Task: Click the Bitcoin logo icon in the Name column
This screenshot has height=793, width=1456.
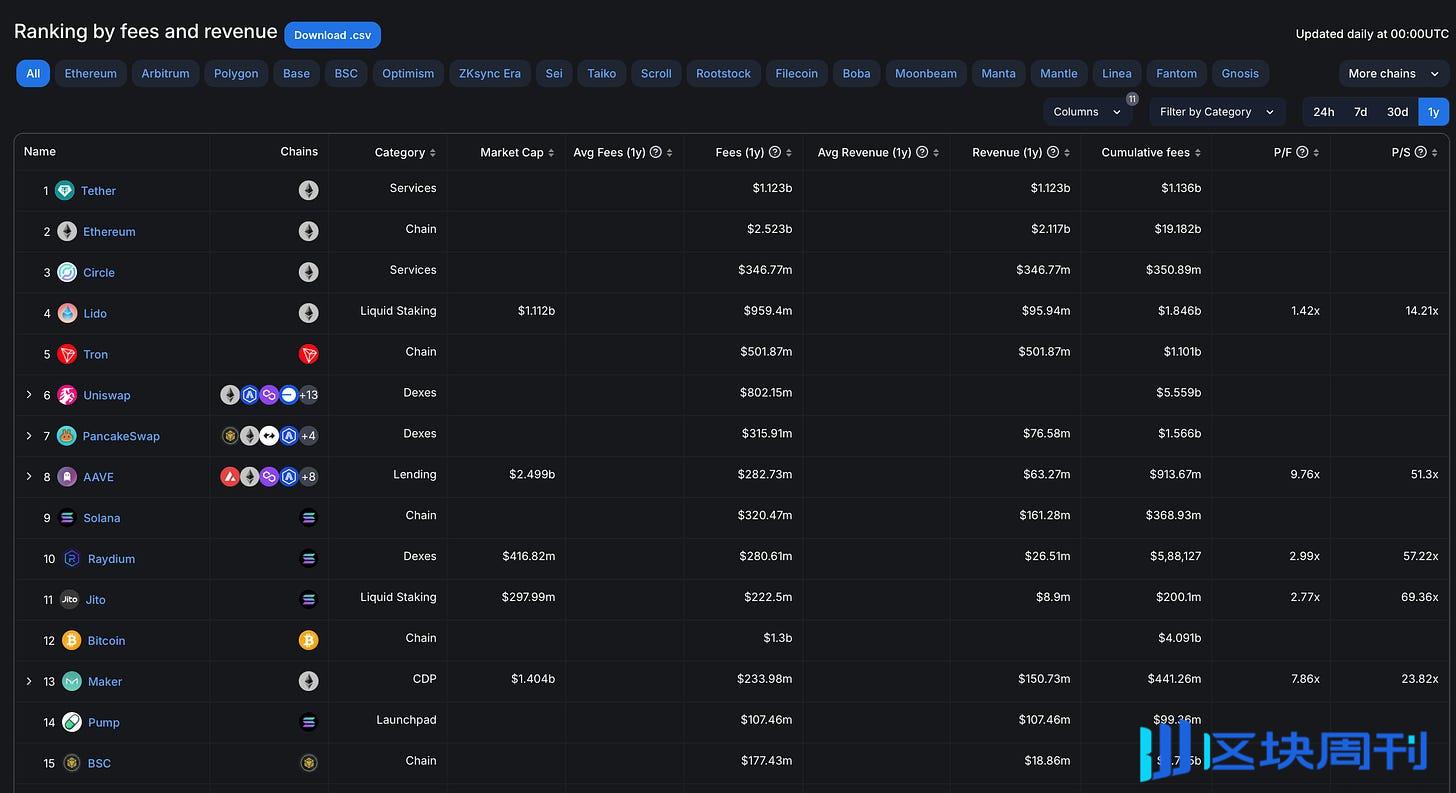Action: click(72, 641)
